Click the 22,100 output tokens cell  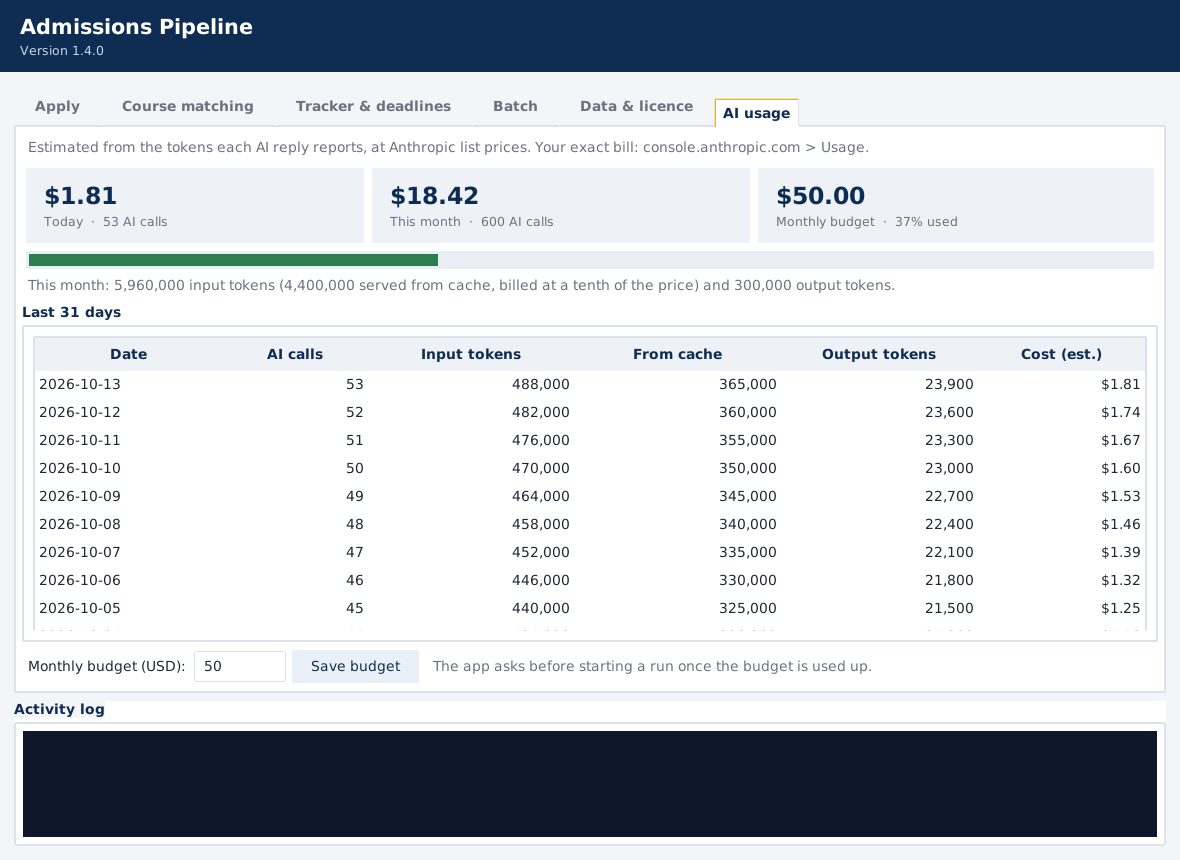coord(949,552)
